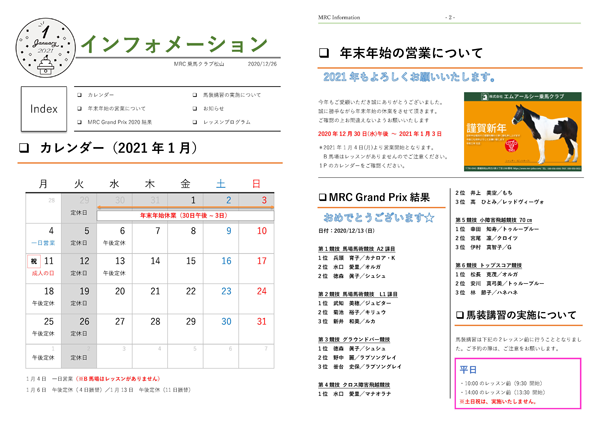600x424 pixels.
Task: Click the Index box
Action: [44, 109]
